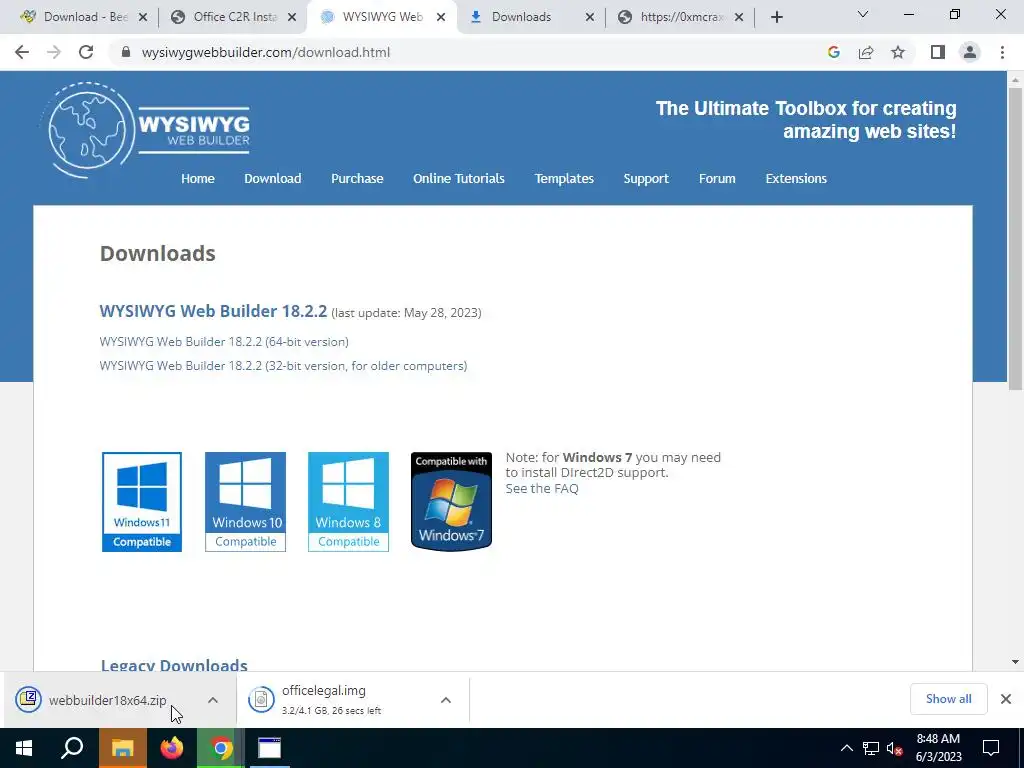Open the Windows Start menu
Screen dimensions: 1024x768
tap(24, 748)
